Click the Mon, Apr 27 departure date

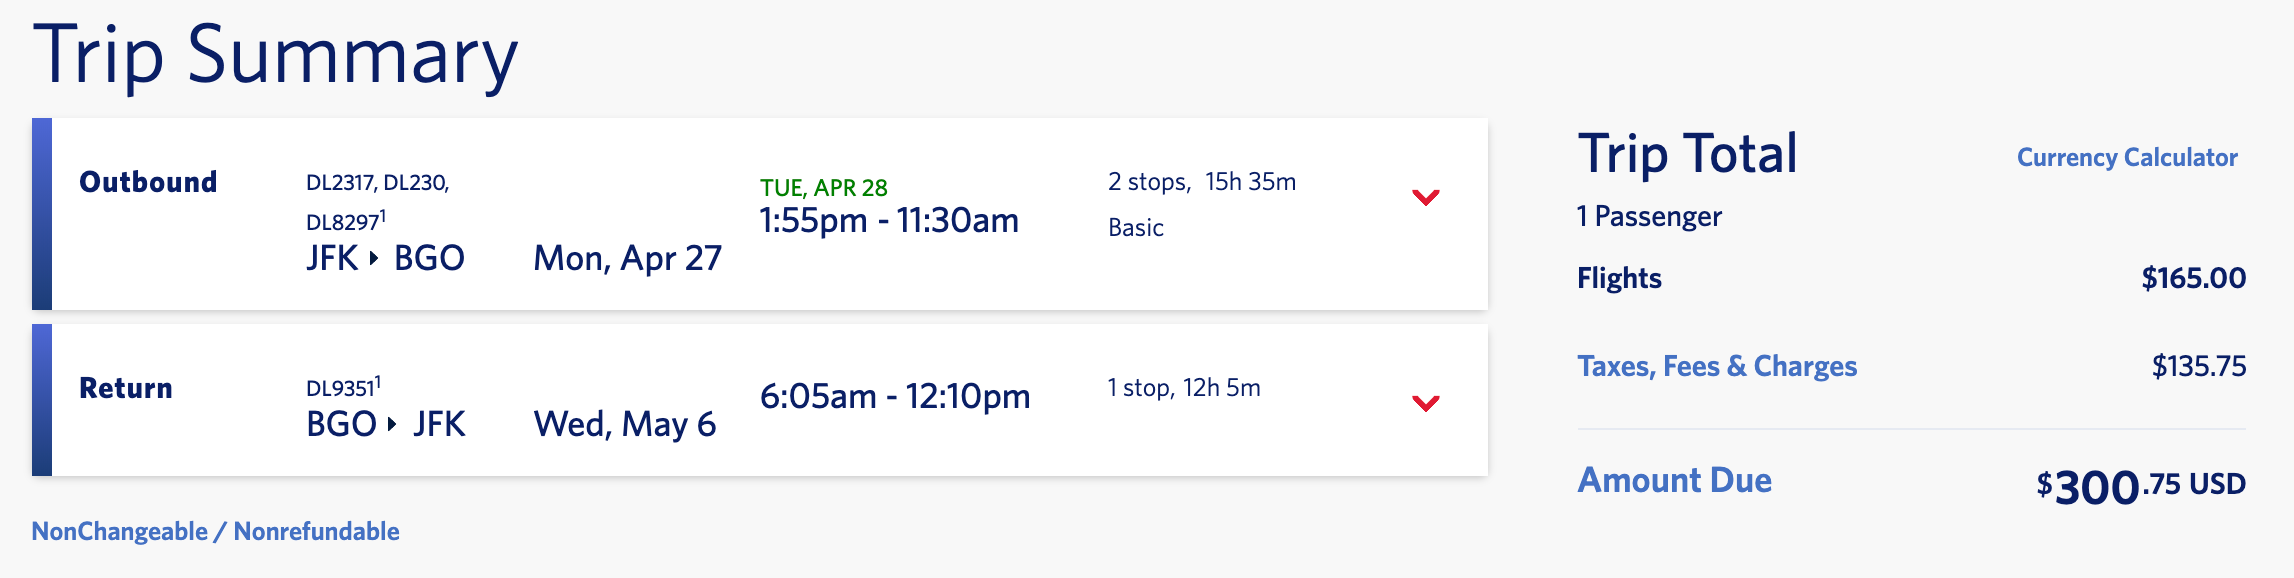tap(627, 258)
